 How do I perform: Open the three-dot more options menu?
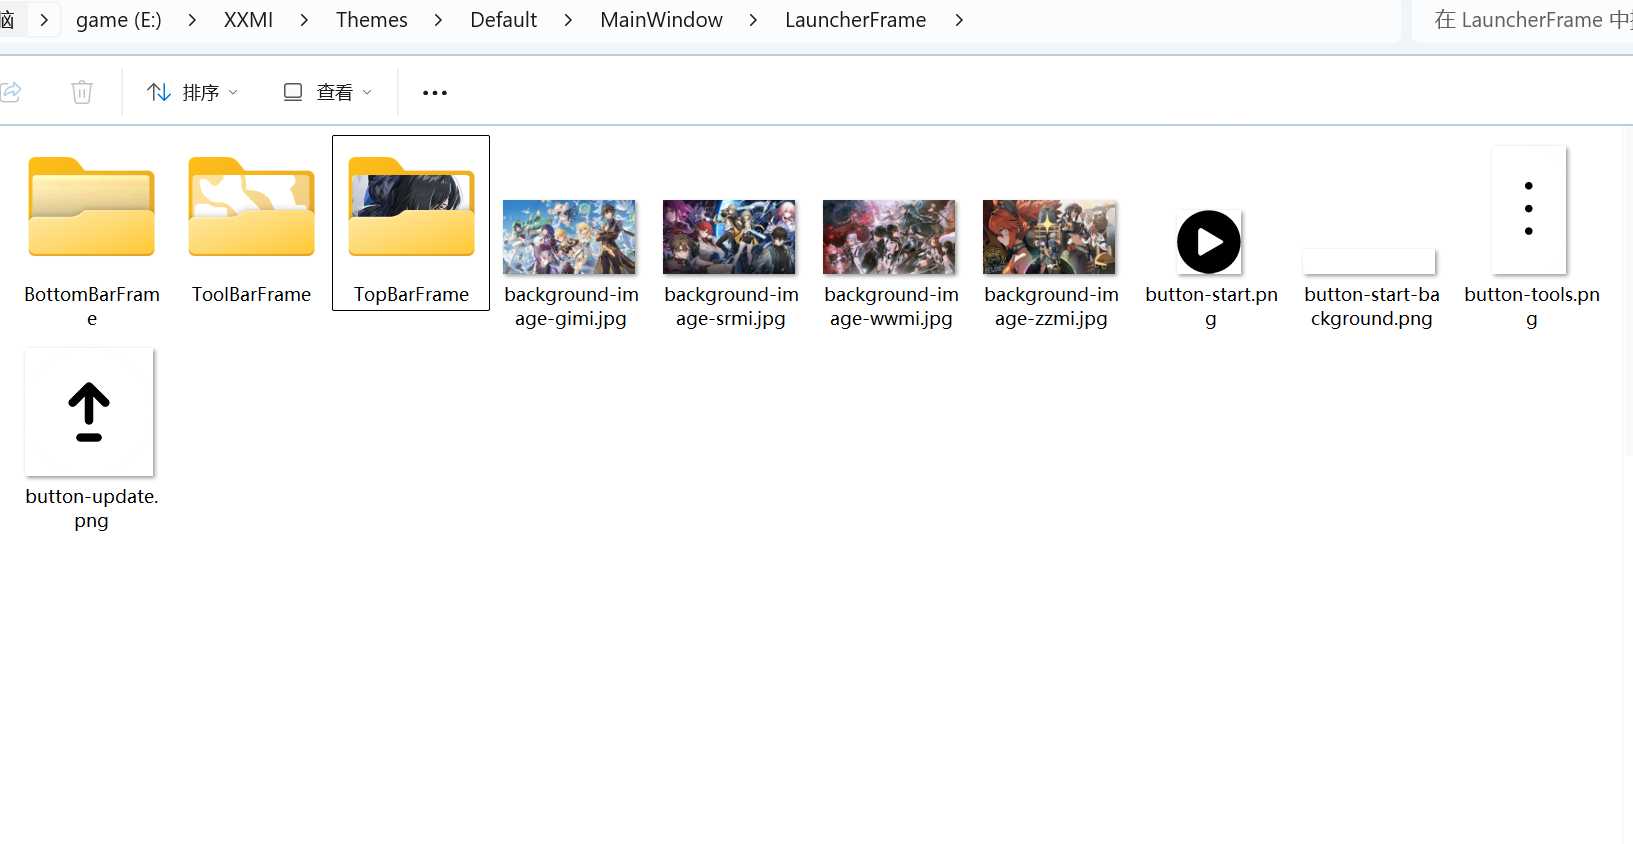[x=435, y=93]
